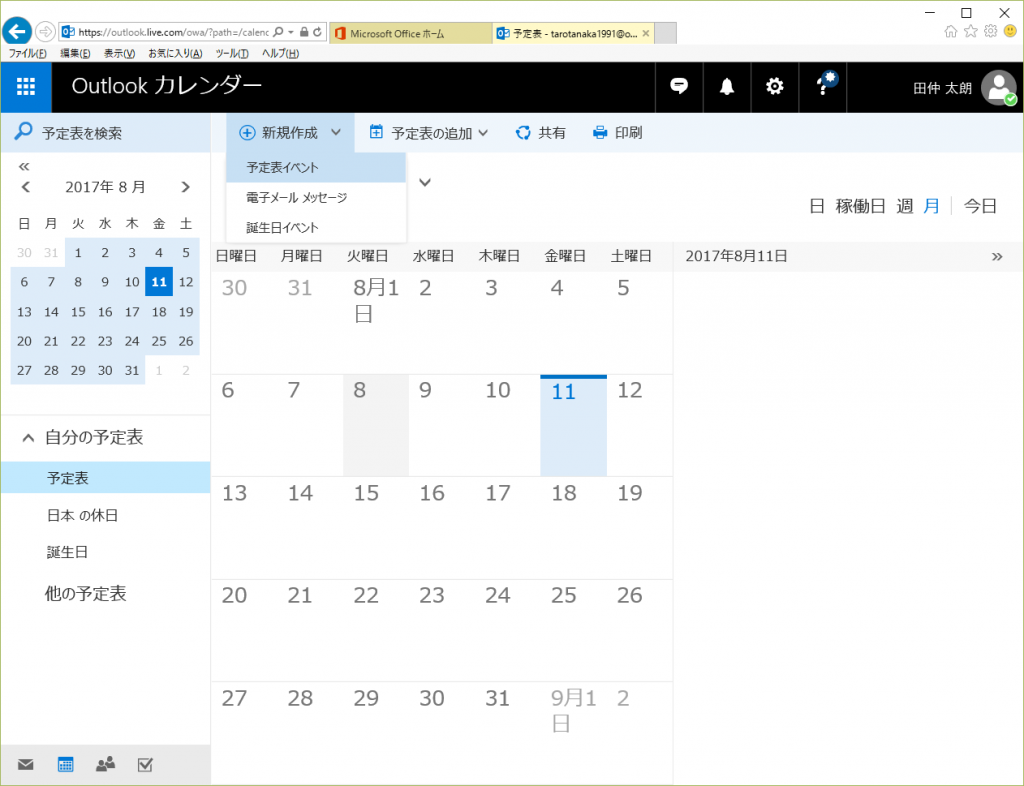Click the browser forward arrow

pyautogui.click(x=45, y=31)
